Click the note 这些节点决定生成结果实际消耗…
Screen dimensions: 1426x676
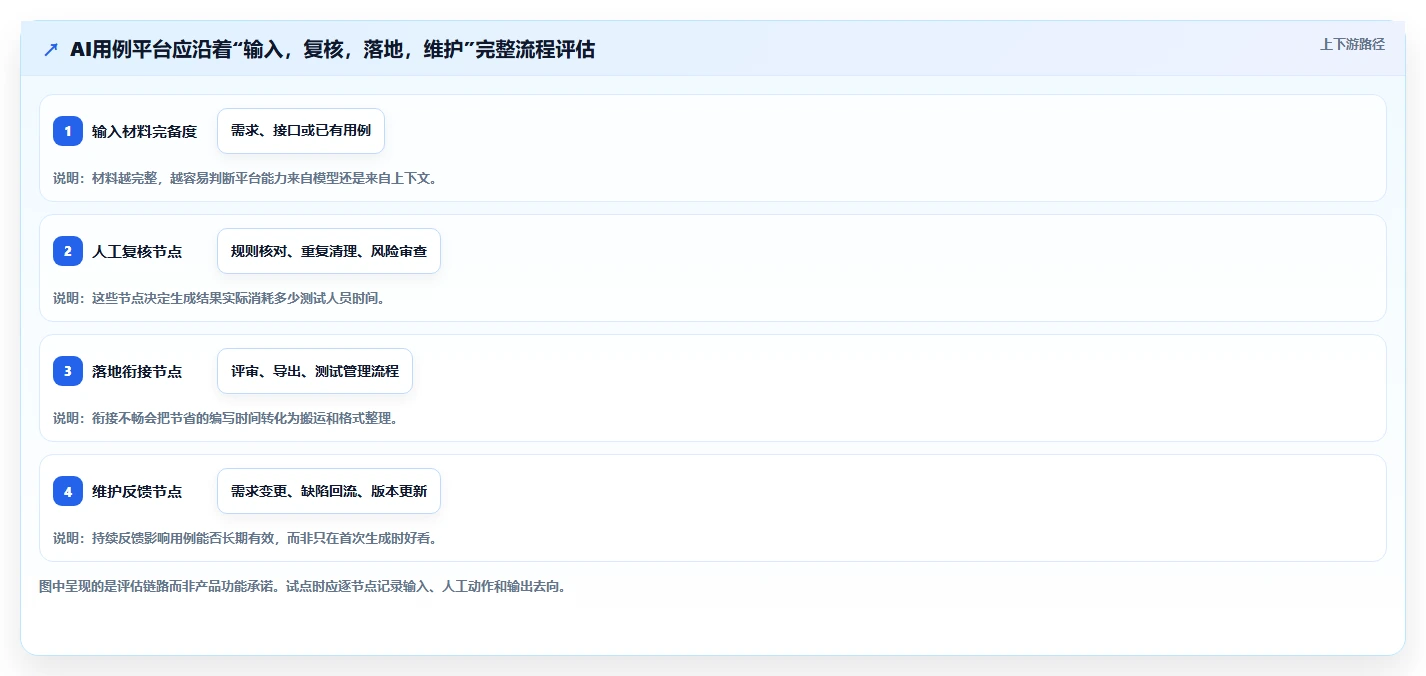coord(219,298)
